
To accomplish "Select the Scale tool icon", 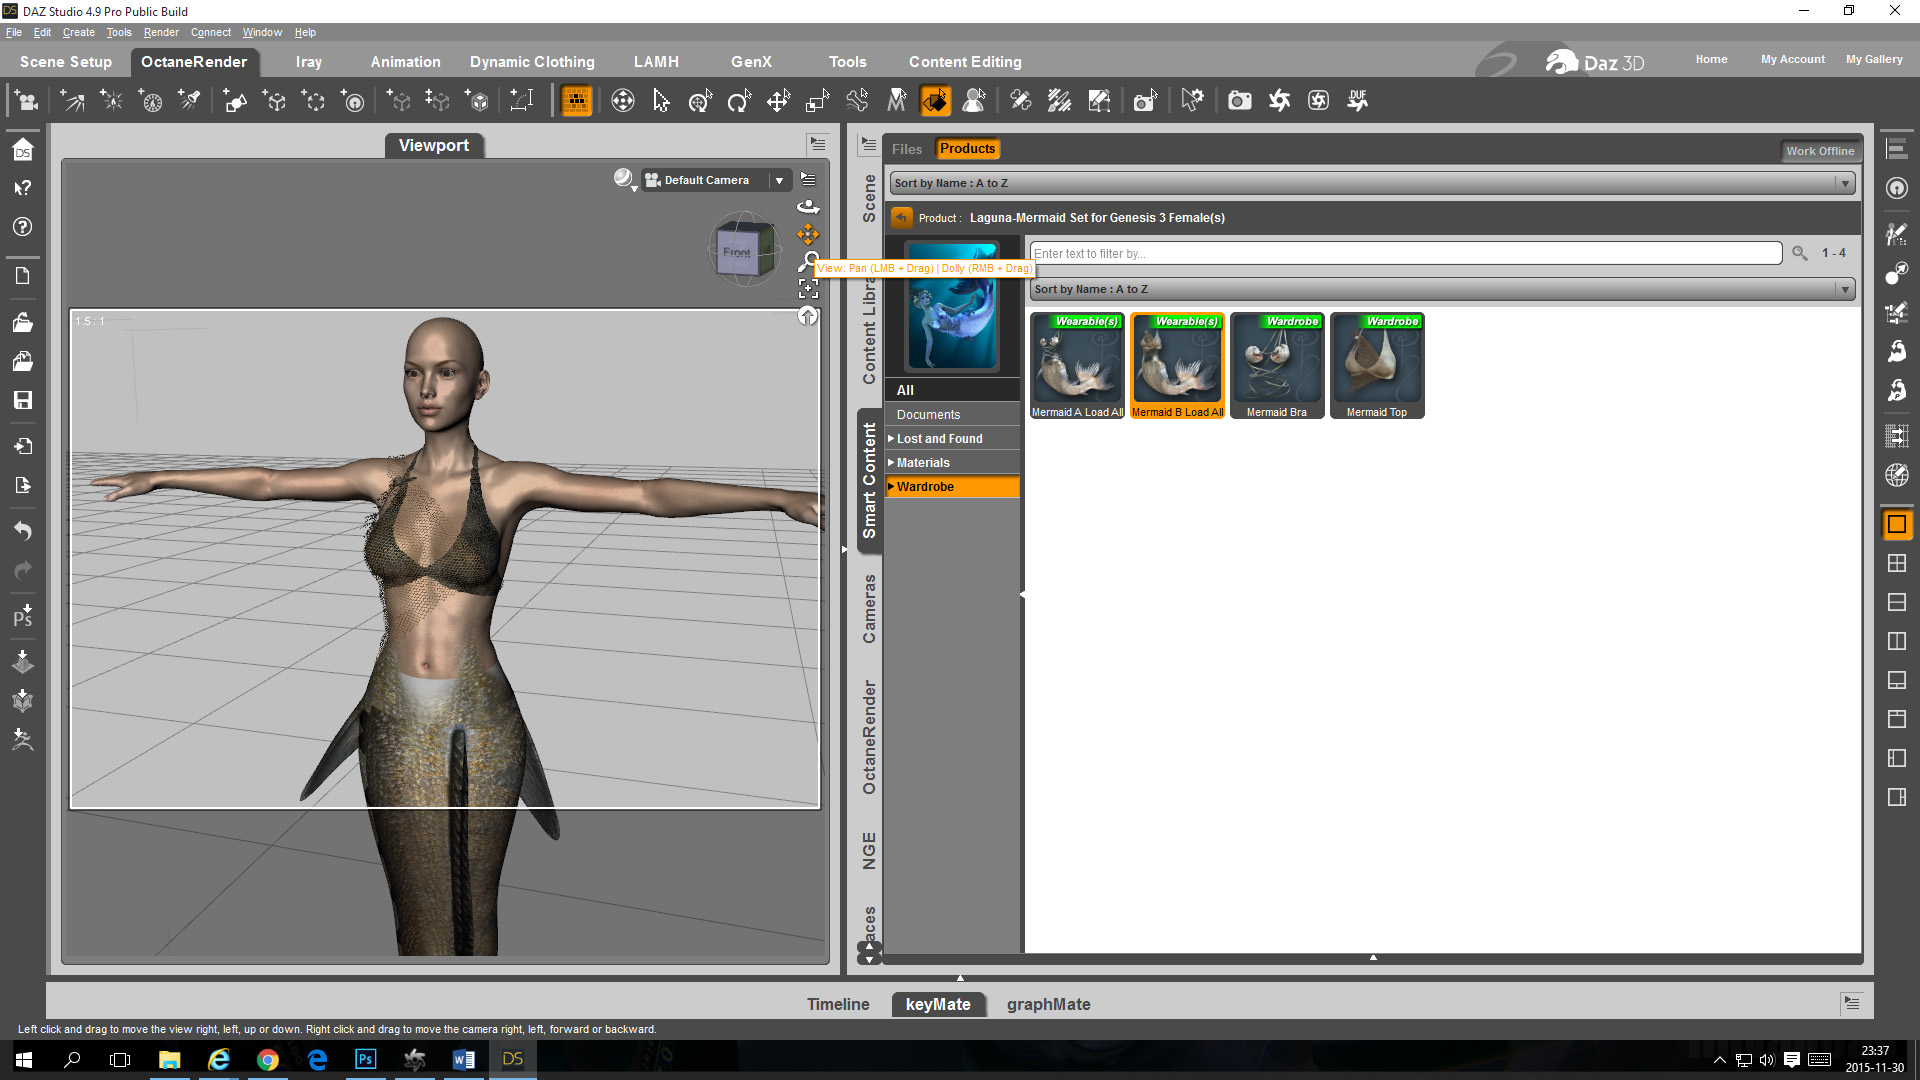I will [817, 101].
